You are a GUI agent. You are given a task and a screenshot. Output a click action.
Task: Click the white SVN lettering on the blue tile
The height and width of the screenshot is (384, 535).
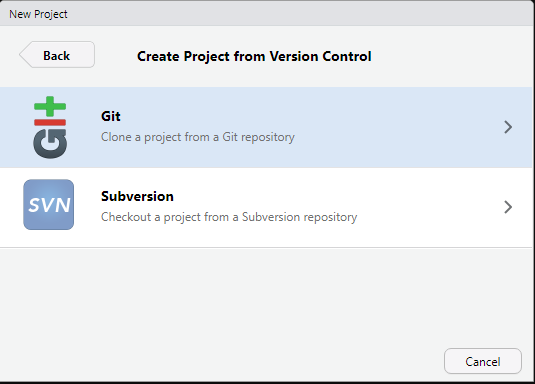[x=49, y=205]
